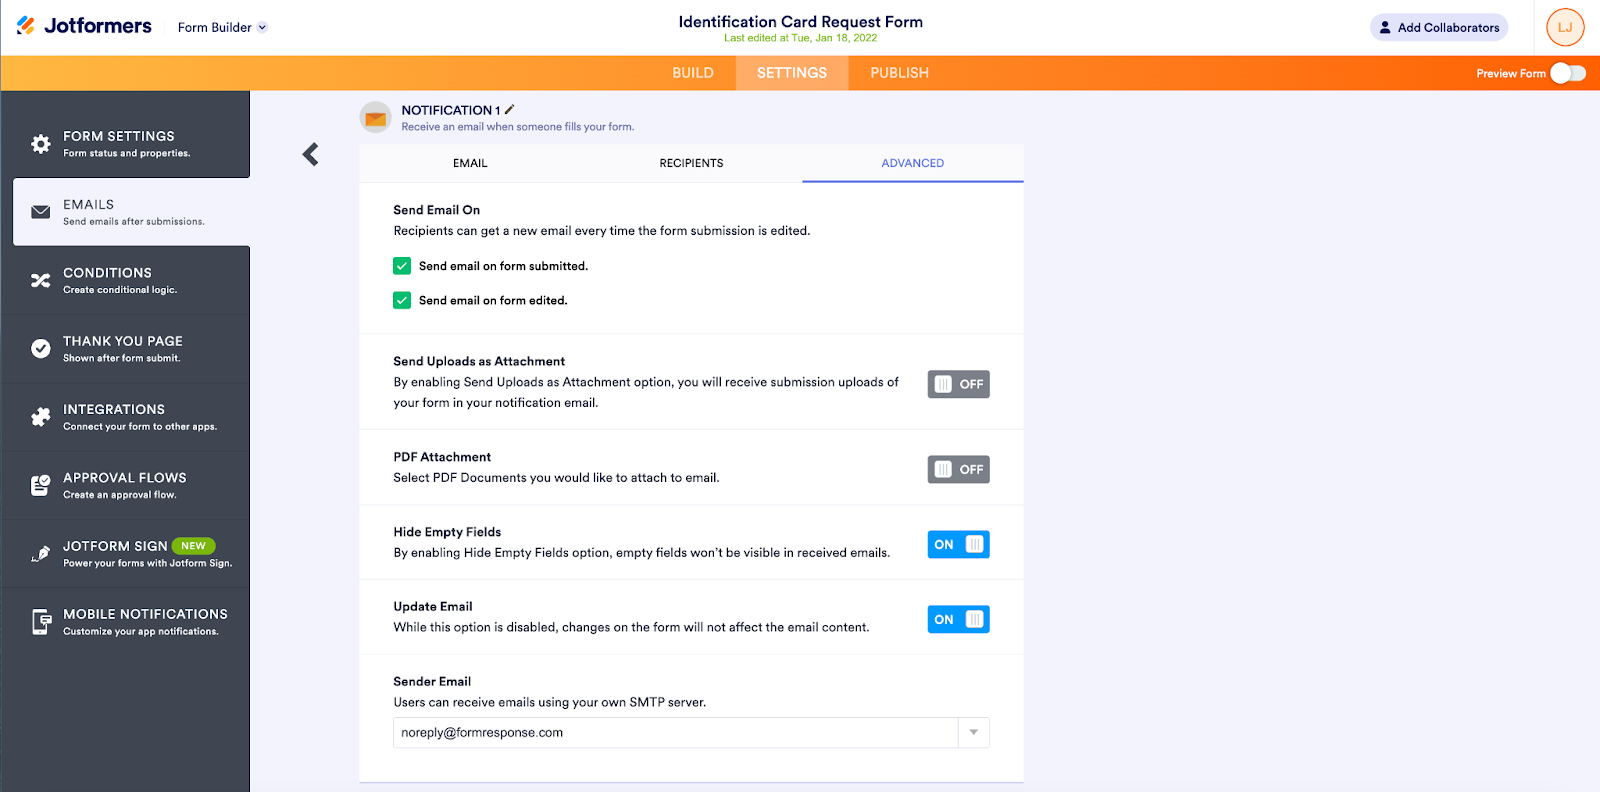Edit the Notification 1 name with the pencil
The image size is (1600, 792).
pyautogui.click(x=510, y=109)
